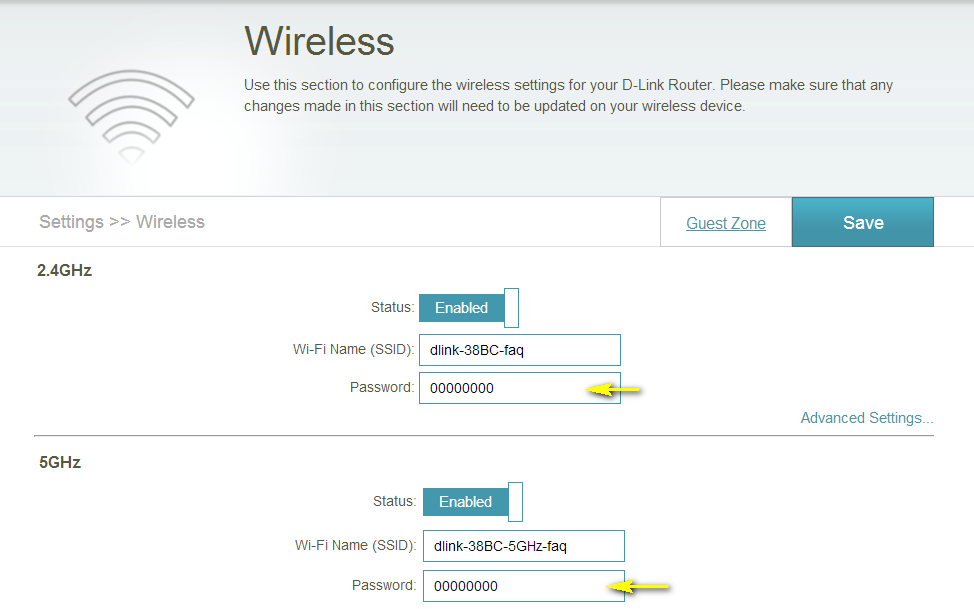
Task: Click the Wireless page heading
Action: click(319, 42)
